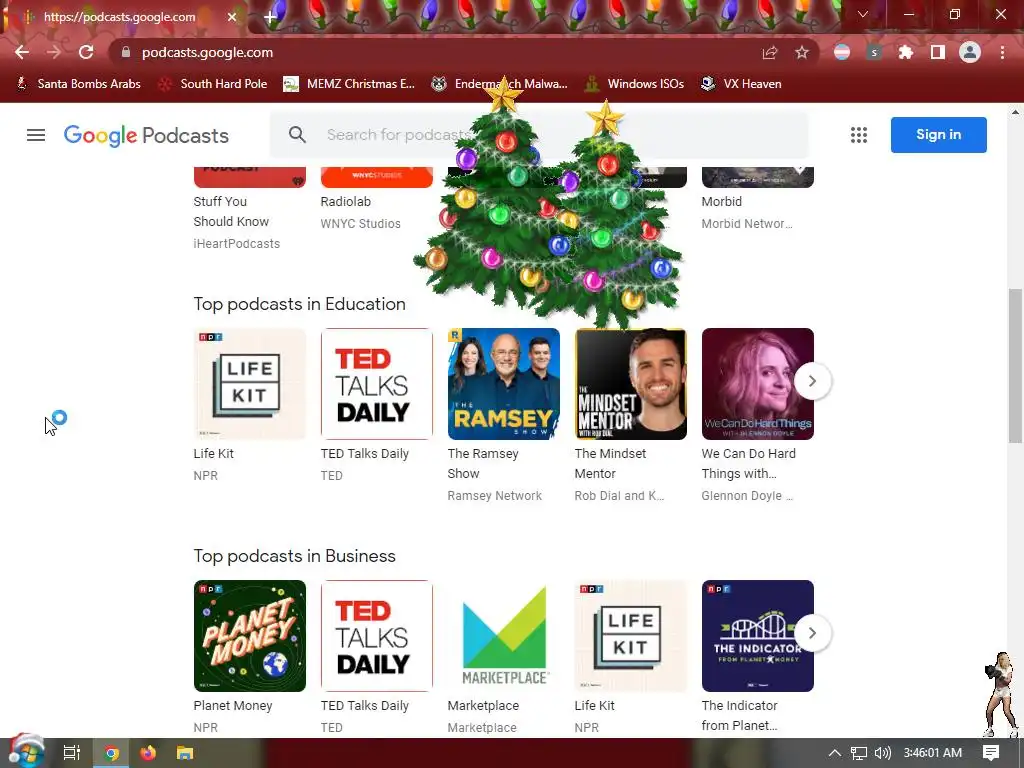Open the MEMZ Christmas bookmark
This screenshot has height=768, width=1024.
(349, 84)
